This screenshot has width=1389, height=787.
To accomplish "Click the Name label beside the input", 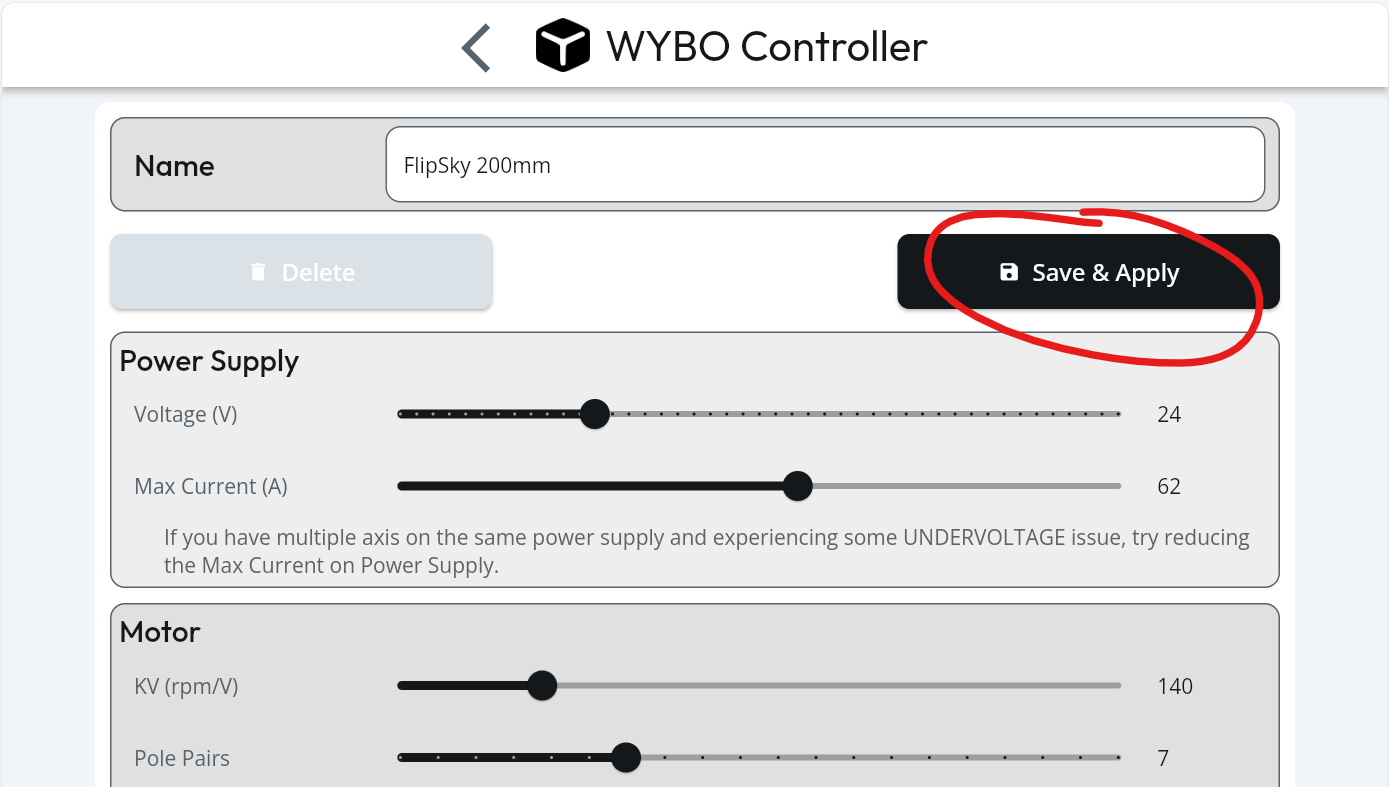I will point(174,165).
